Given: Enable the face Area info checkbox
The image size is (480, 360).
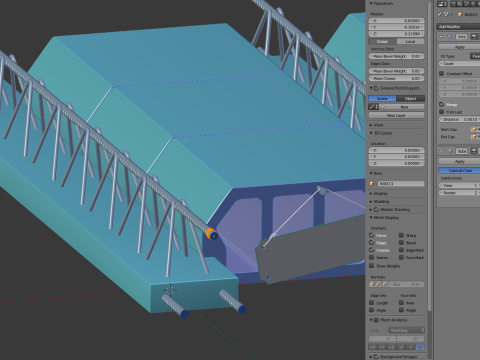Looking at the screenshot, I should (401, 303).
